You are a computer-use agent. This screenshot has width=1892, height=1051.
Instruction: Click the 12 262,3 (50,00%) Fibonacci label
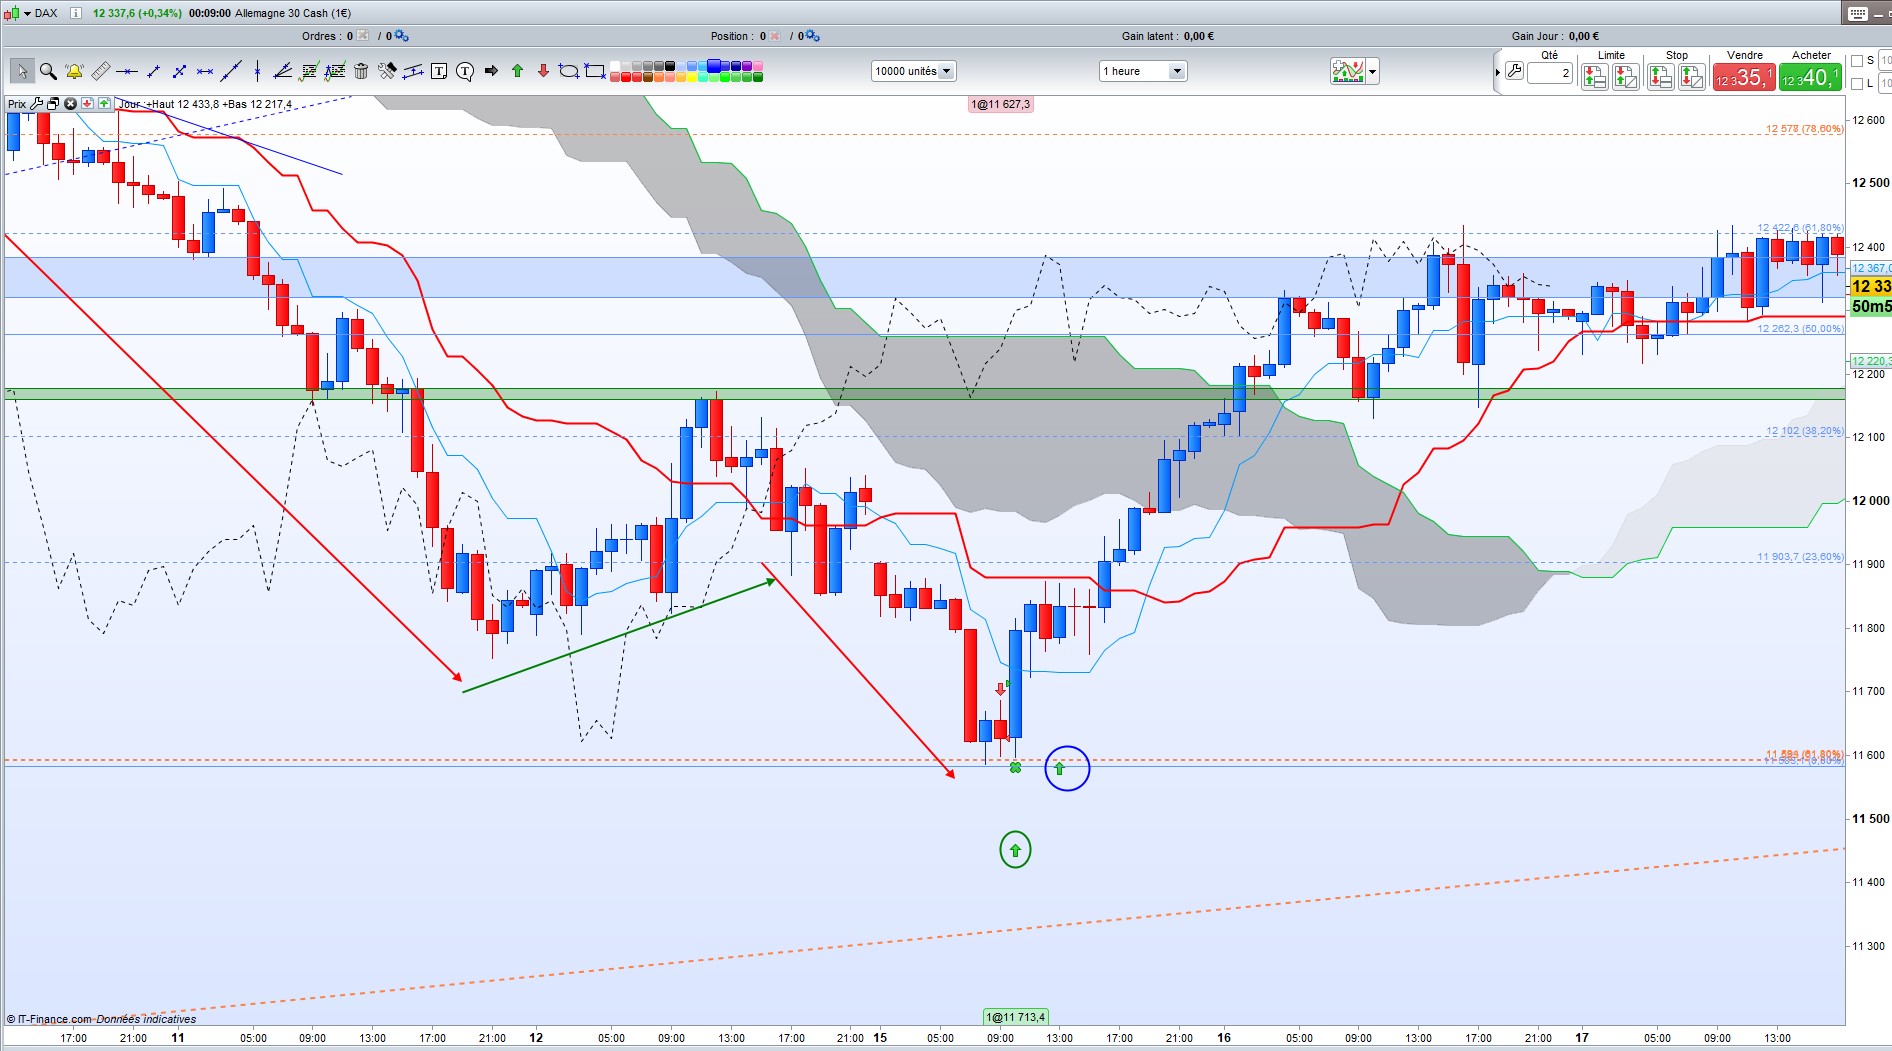pos(1800,328)
